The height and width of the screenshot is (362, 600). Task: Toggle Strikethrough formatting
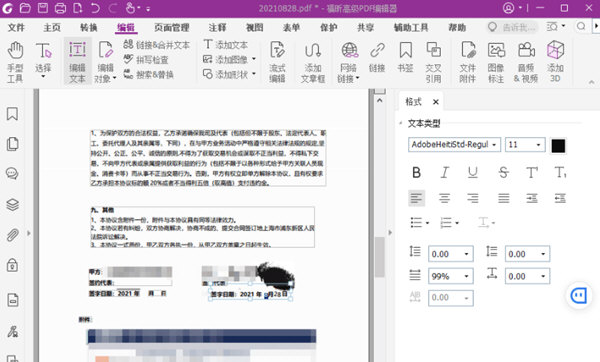pyautogui.click(x=504, y=173)
